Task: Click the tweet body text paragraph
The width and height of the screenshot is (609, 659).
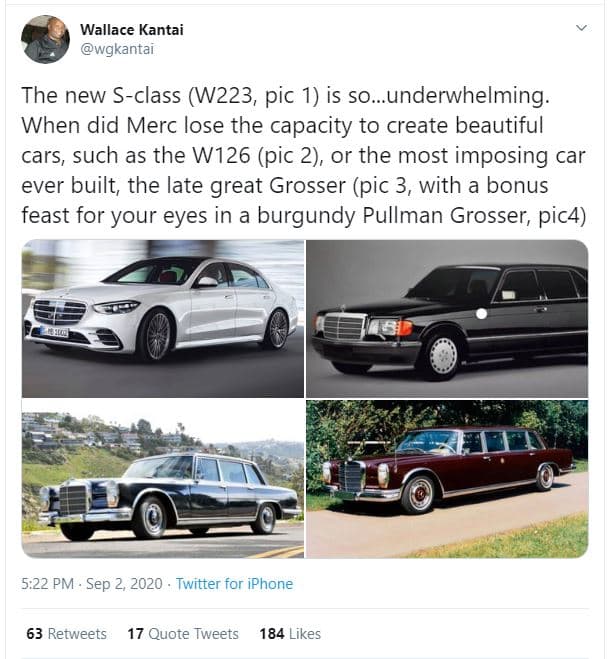Action: point(300,156)
